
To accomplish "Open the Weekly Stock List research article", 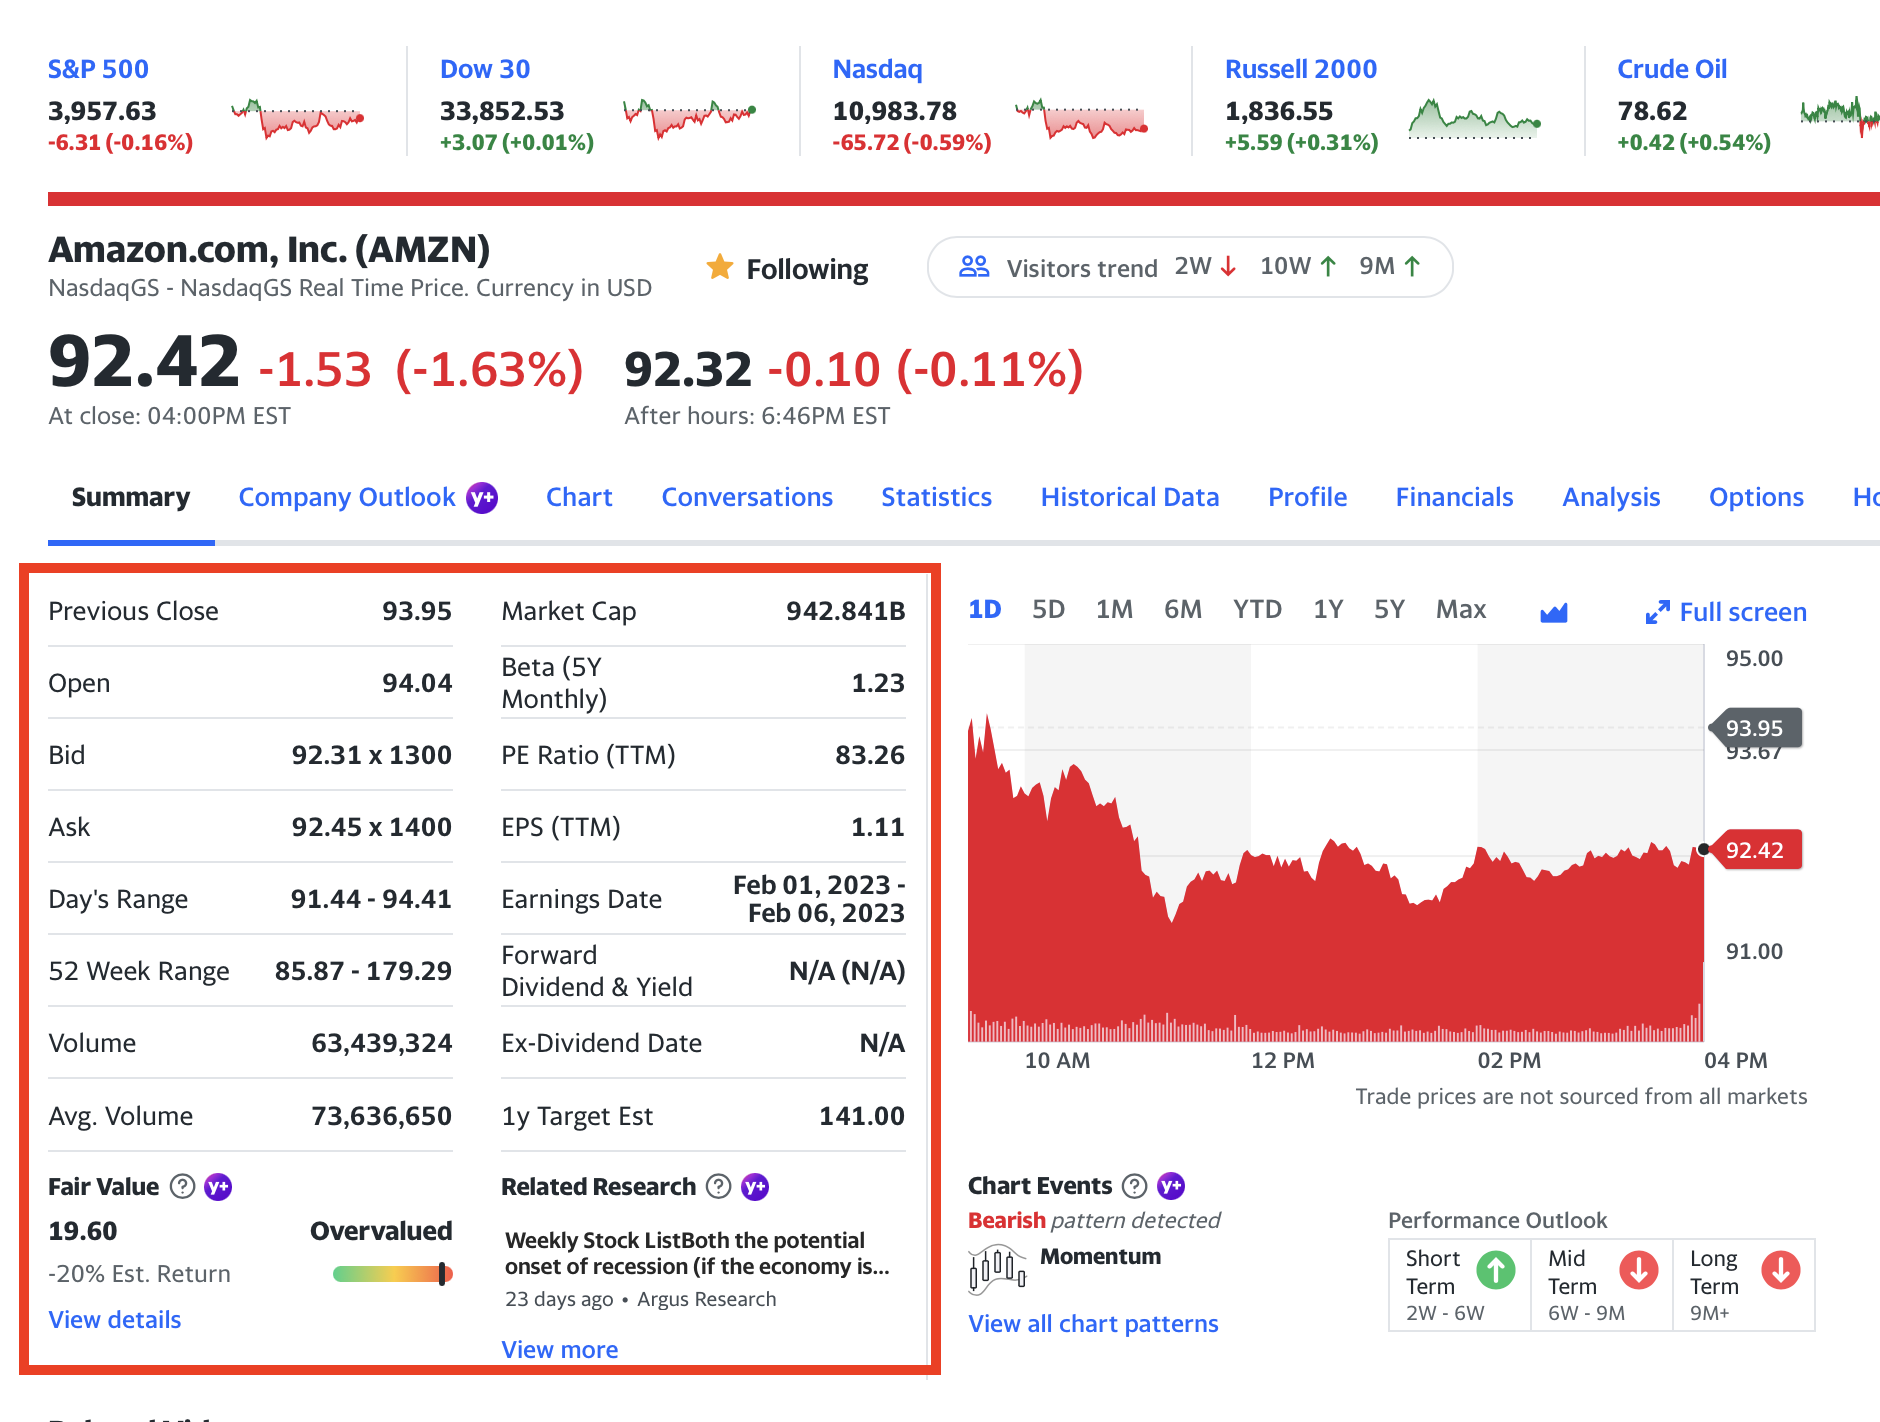I will pos(697,1253).
